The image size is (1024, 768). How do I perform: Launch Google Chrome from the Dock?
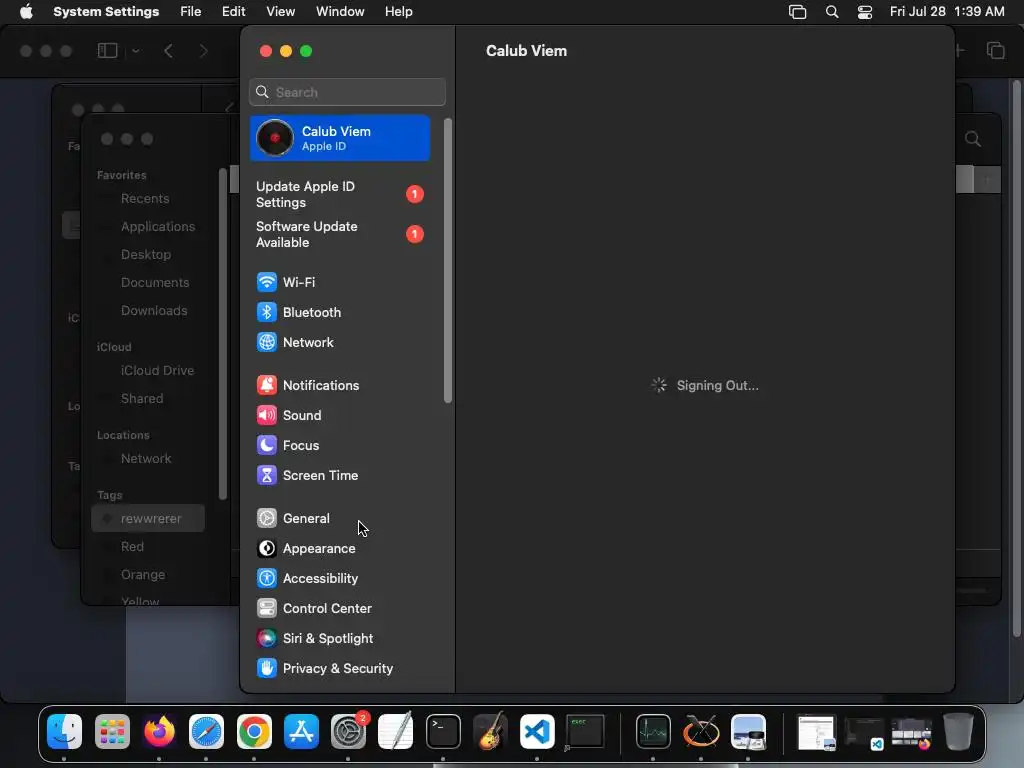(x=254, y=731)
